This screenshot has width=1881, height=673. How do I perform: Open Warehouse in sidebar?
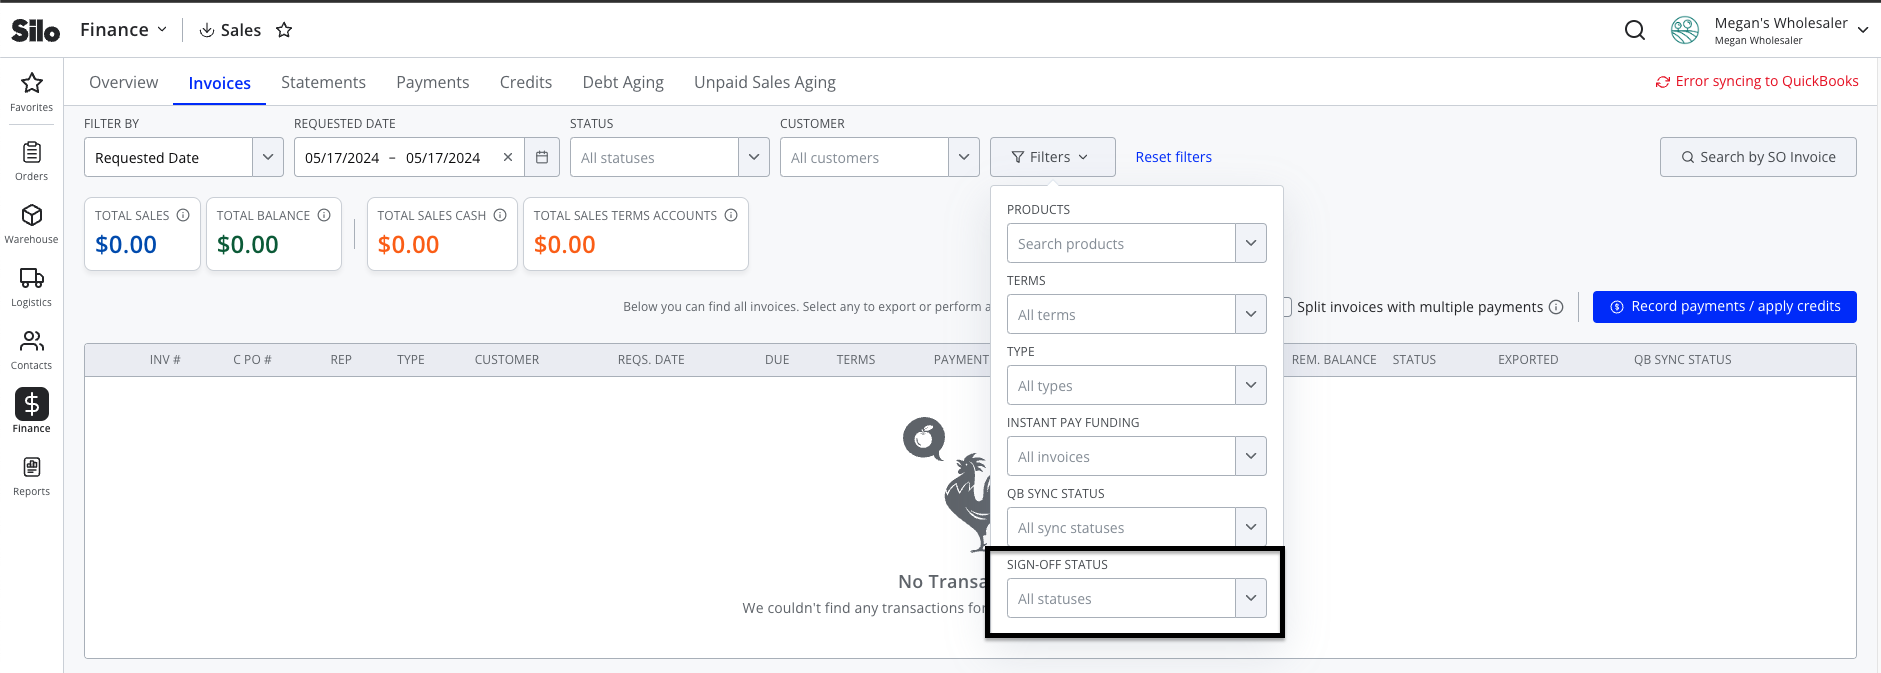(32, 223)
